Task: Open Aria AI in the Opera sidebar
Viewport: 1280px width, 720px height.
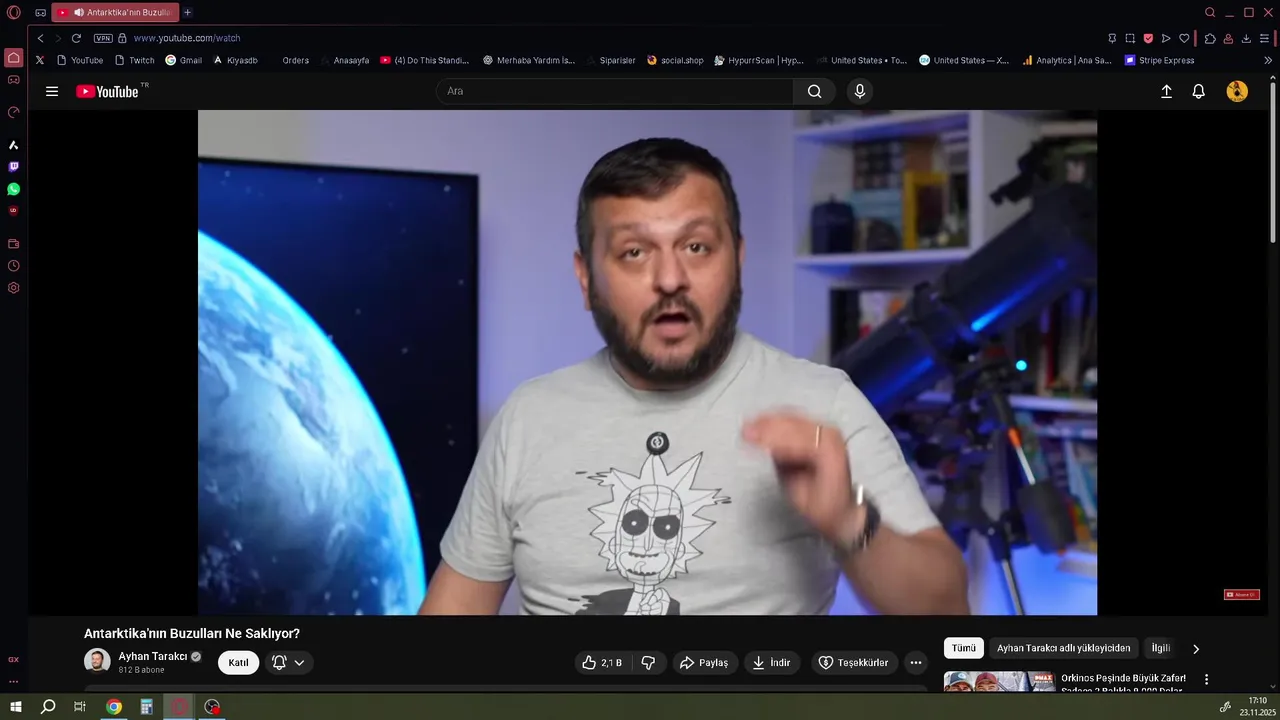Action: 13,145
